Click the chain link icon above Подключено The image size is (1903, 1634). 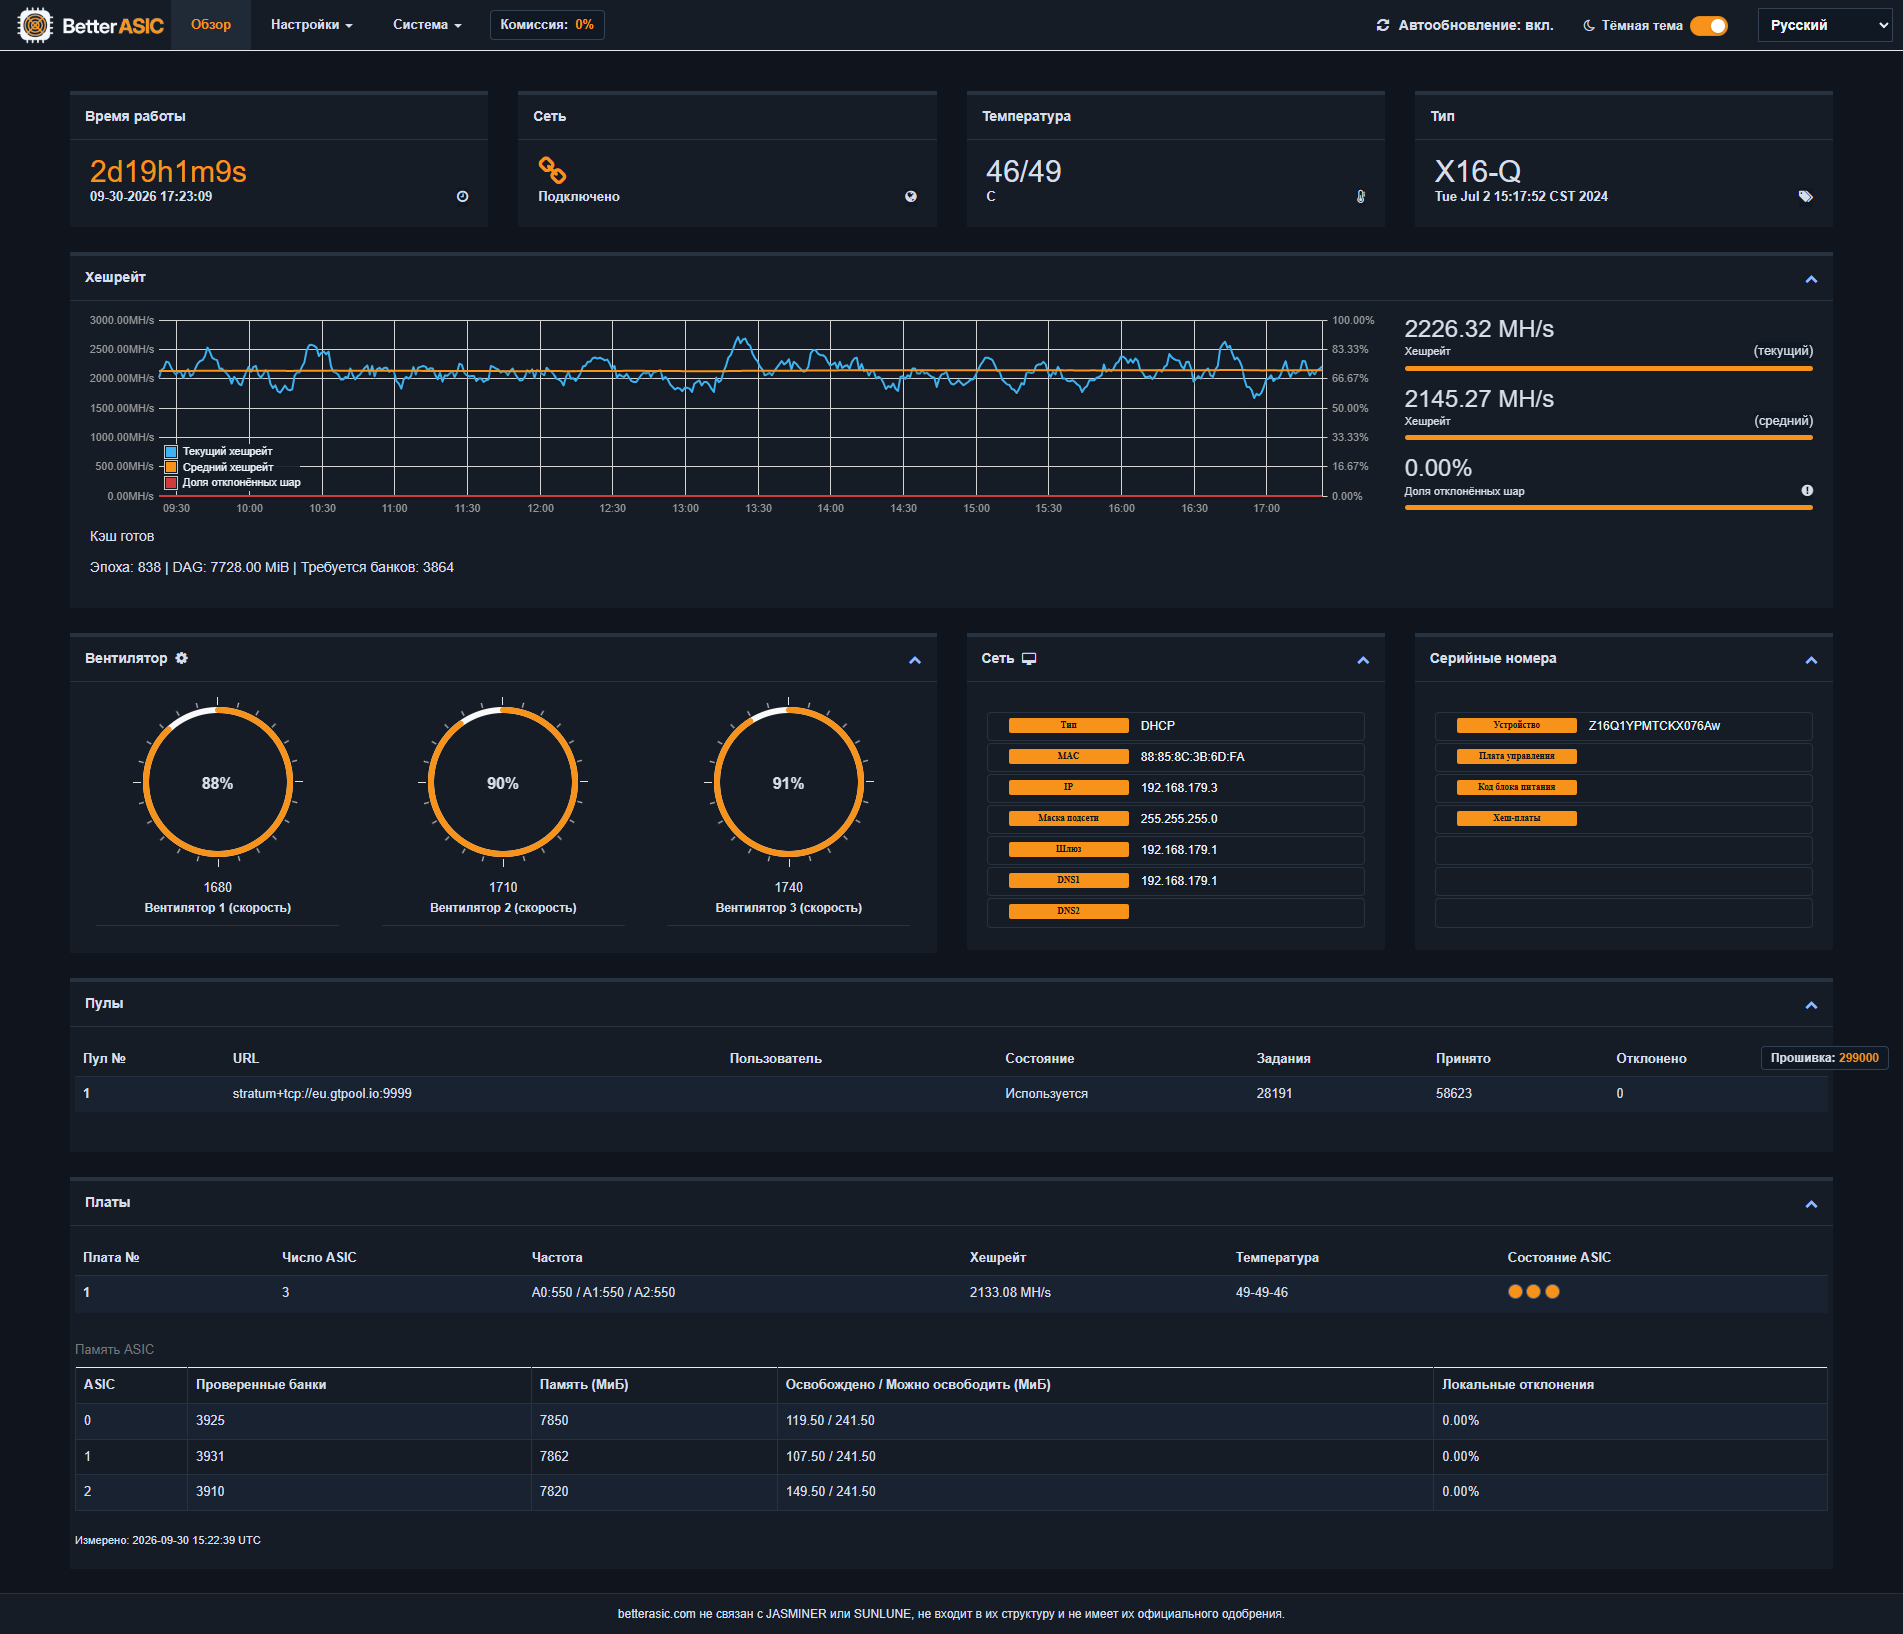click(x=552, y=170)
